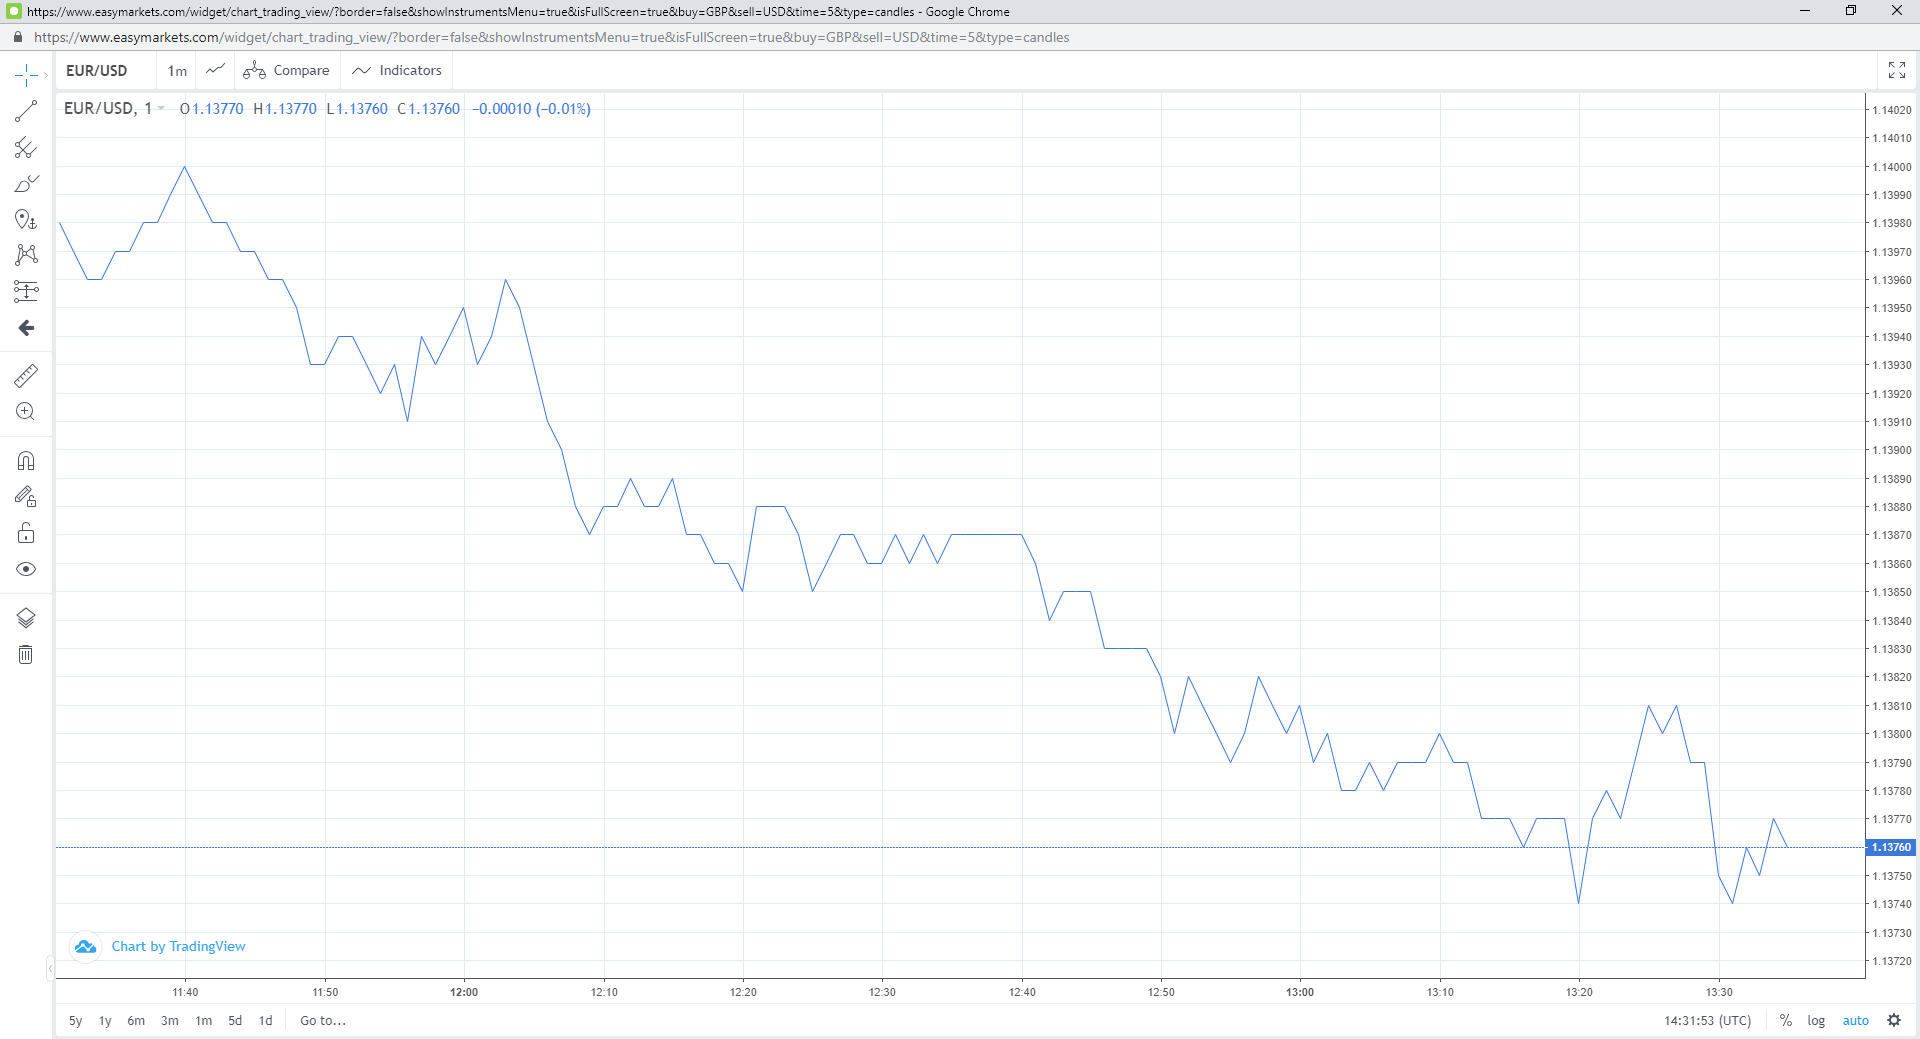Image resolution: width=1920 pixels, height=1039 pixels.
Task: Select the 1d date range
Action: point(265,1021)
